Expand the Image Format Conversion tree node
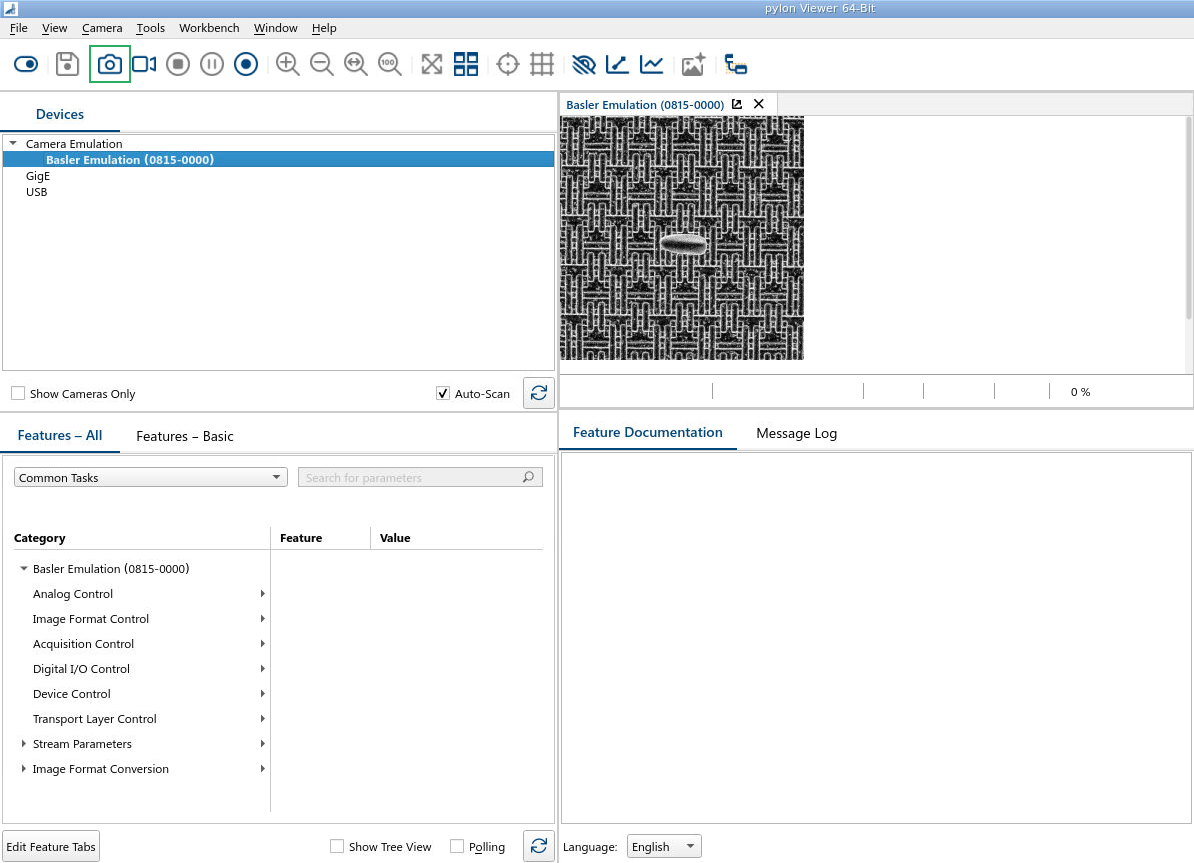This screenshot has height=863, width=1194. click(x=24, y=769)
